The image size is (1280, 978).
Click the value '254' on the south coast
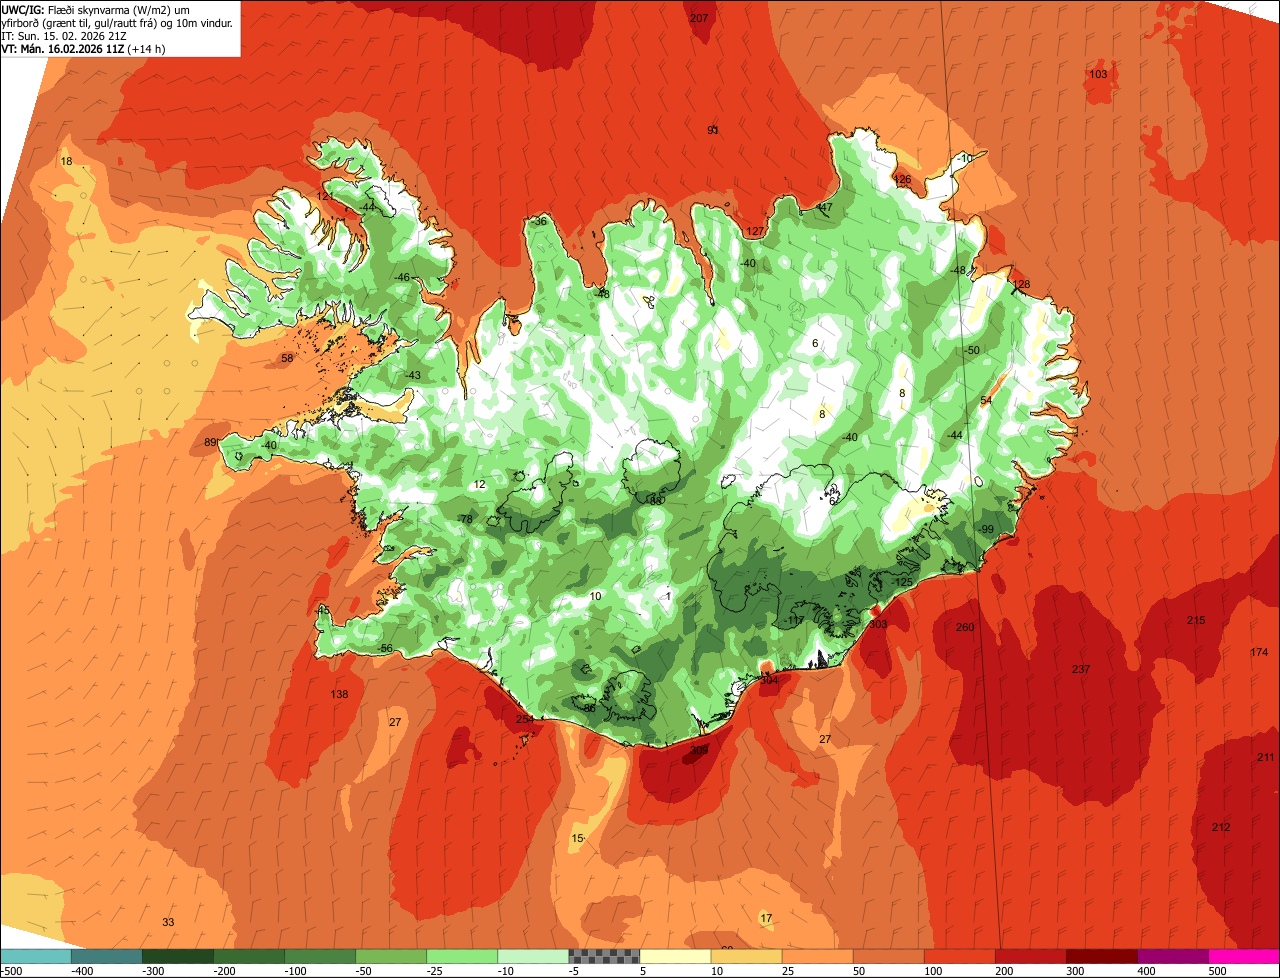[525, 720]
